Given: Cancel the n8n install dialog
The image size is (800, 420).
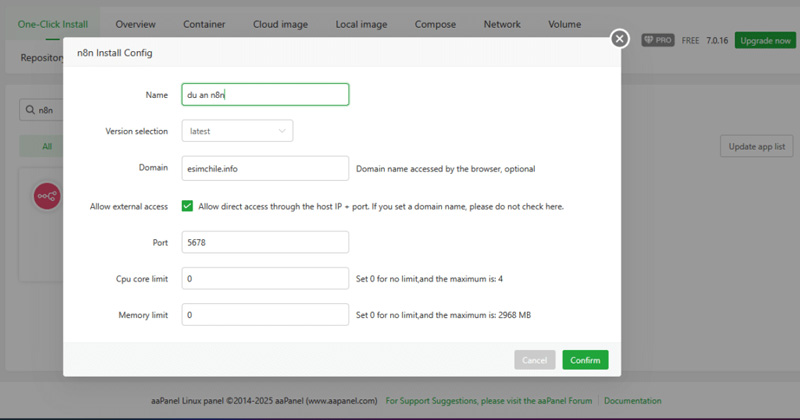Looking at the screenshot, I should 535,360.
